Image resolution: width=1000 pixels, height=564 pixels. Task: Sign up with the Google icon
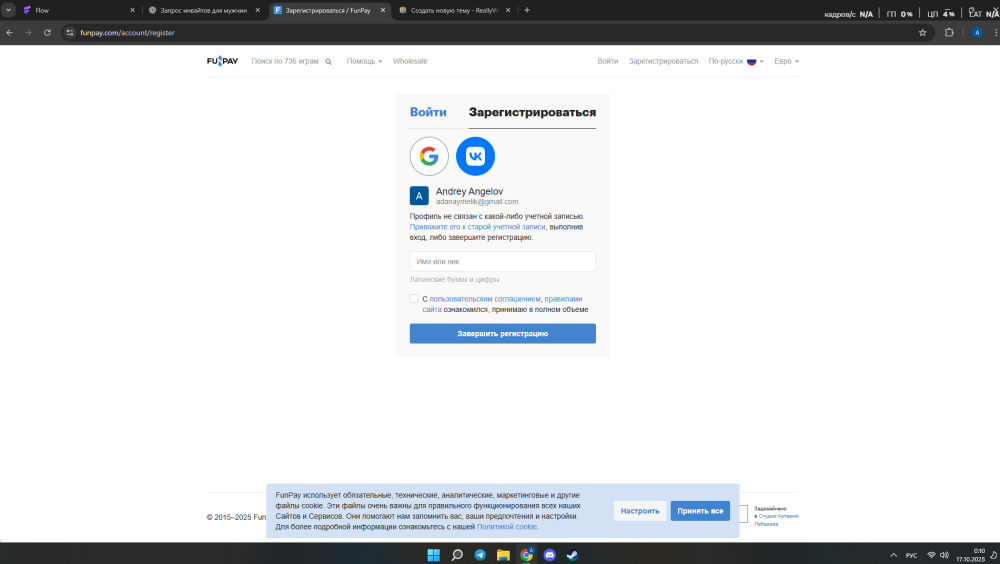pos(429,156)
